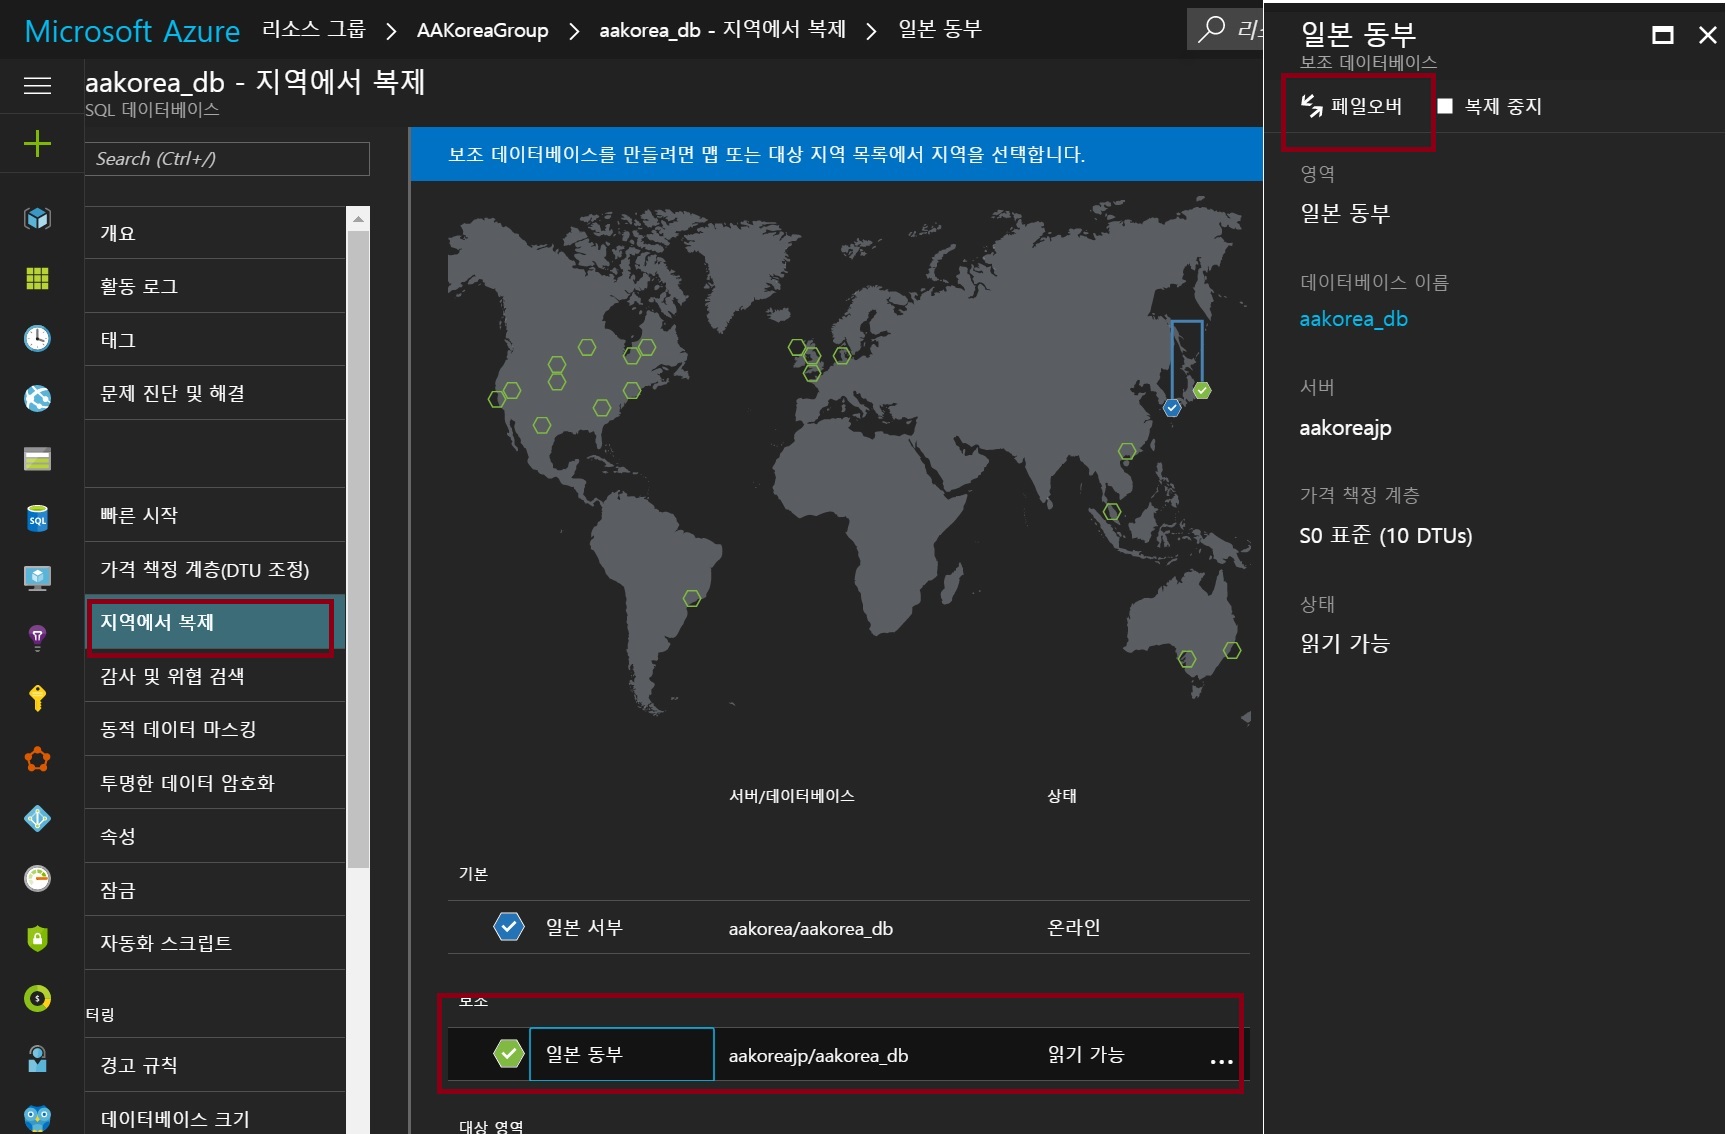
Task: Click aakorea/aakorea_db cell text
Action: pyautogui.click(x=810, y=929)
